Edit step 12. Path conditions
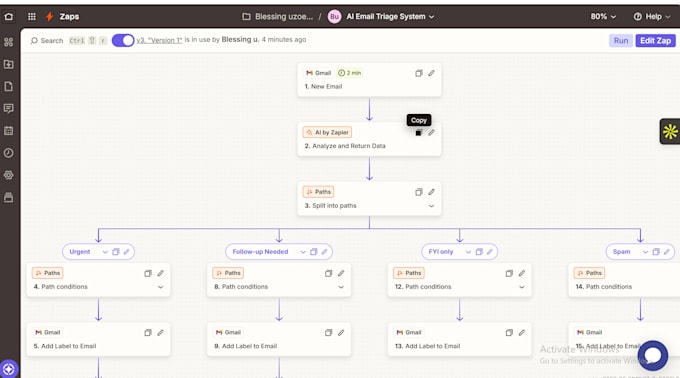Screen dimensions: 680x378 point(522,274)
